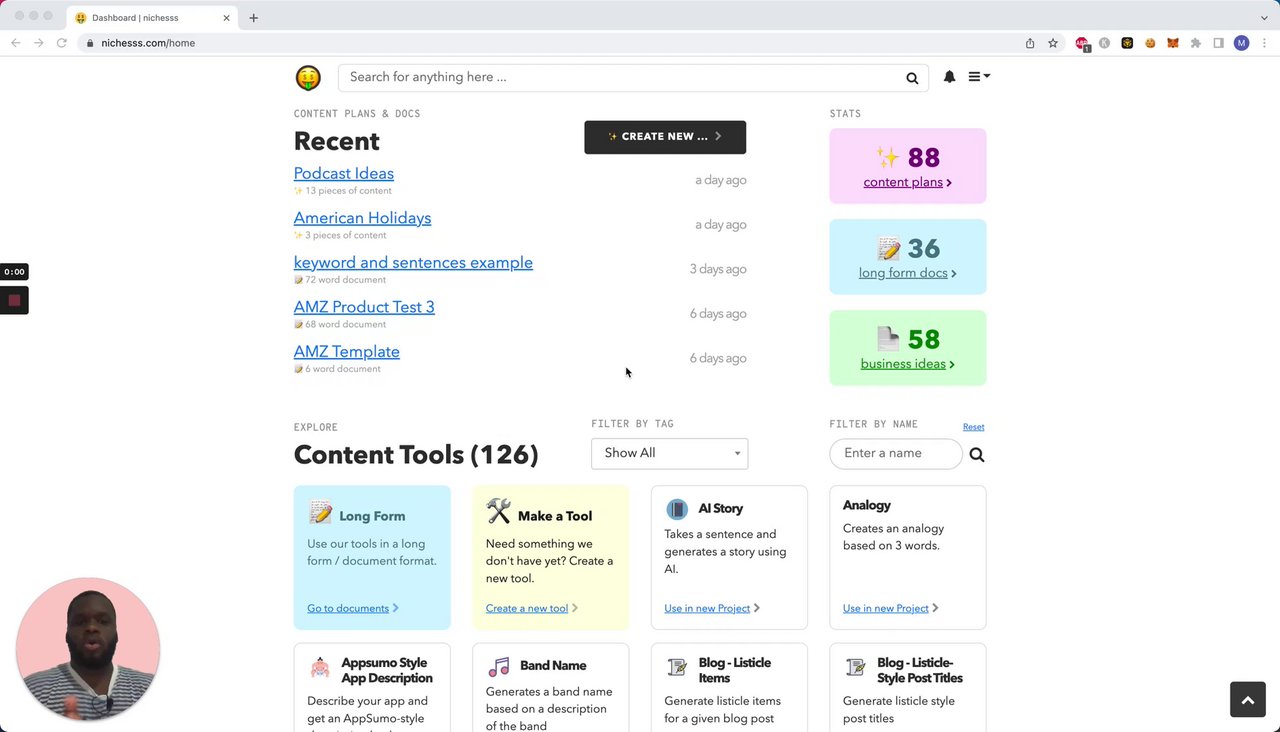The image size is (1280, 732).
Task: Click AI Story Use in new Project
Action: tap(712, 608)
